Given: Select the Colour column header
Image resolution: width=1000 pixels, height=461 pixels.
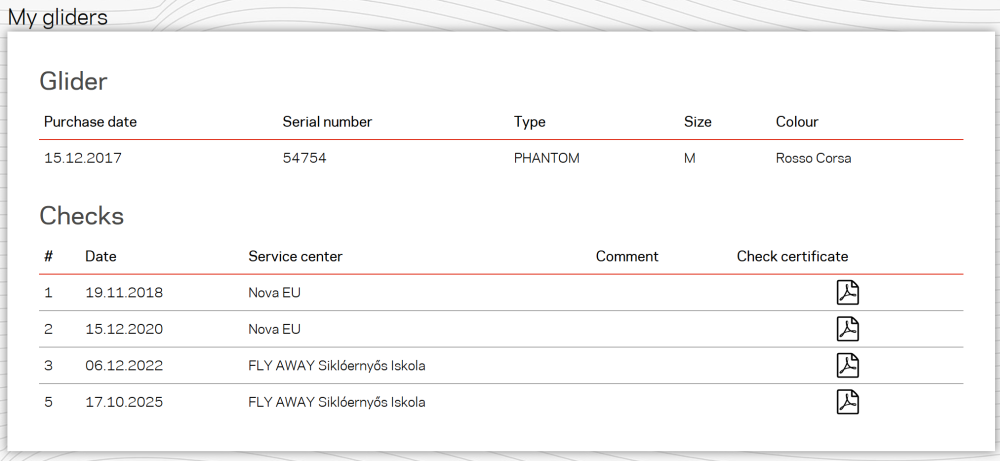Looking at the screenshot, I should tap(797, 122).
